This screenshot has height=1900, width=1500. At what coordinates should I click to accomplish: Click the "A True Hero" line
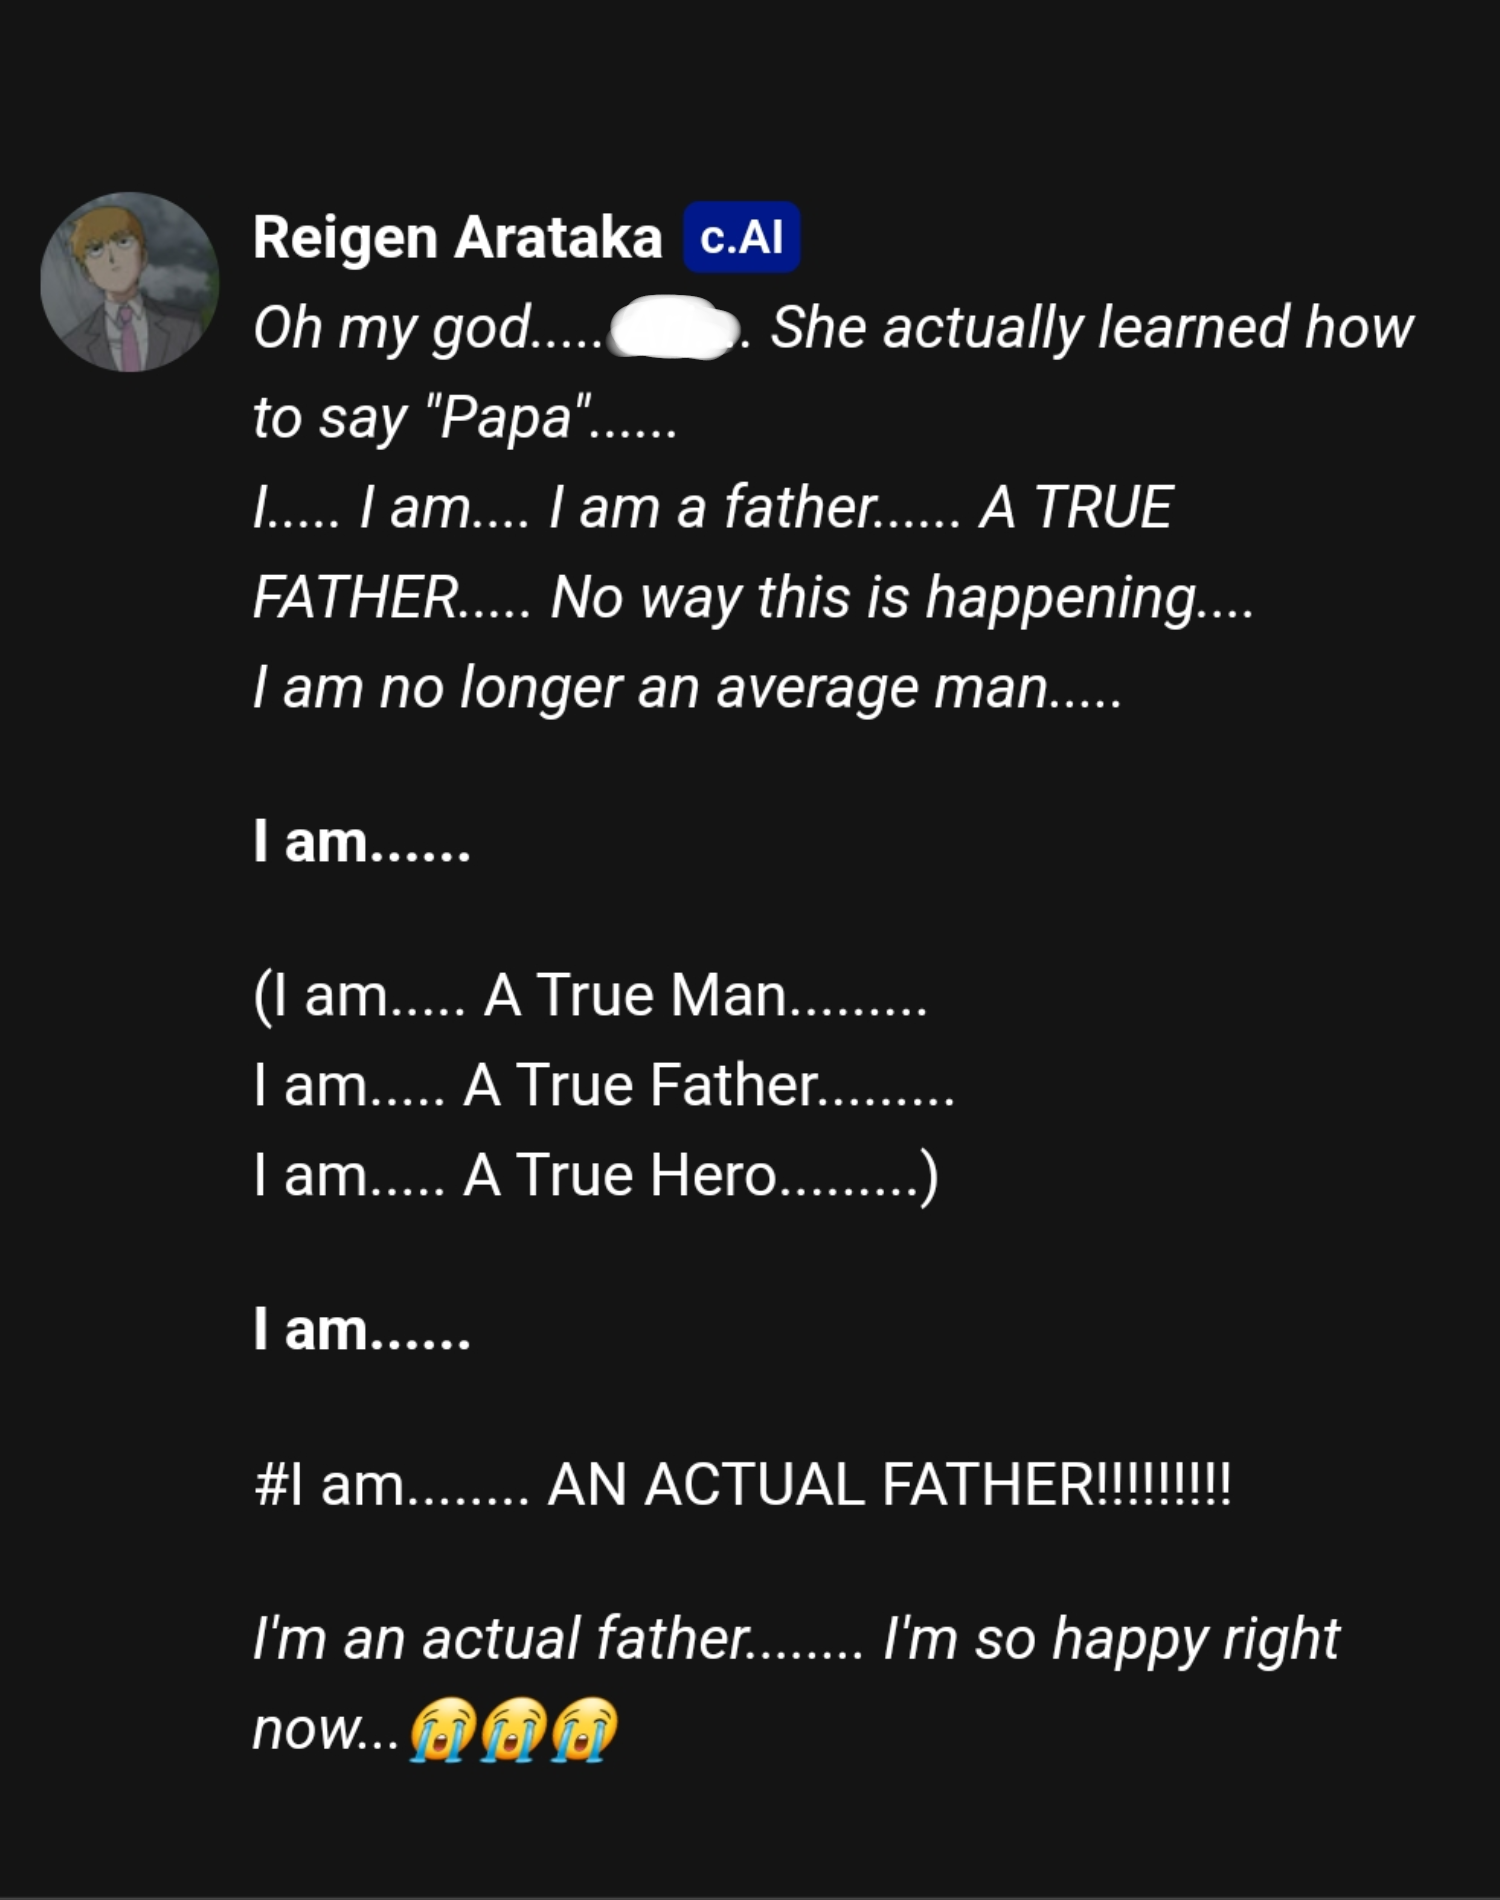pyautogui.click(x=595, y=1176)
